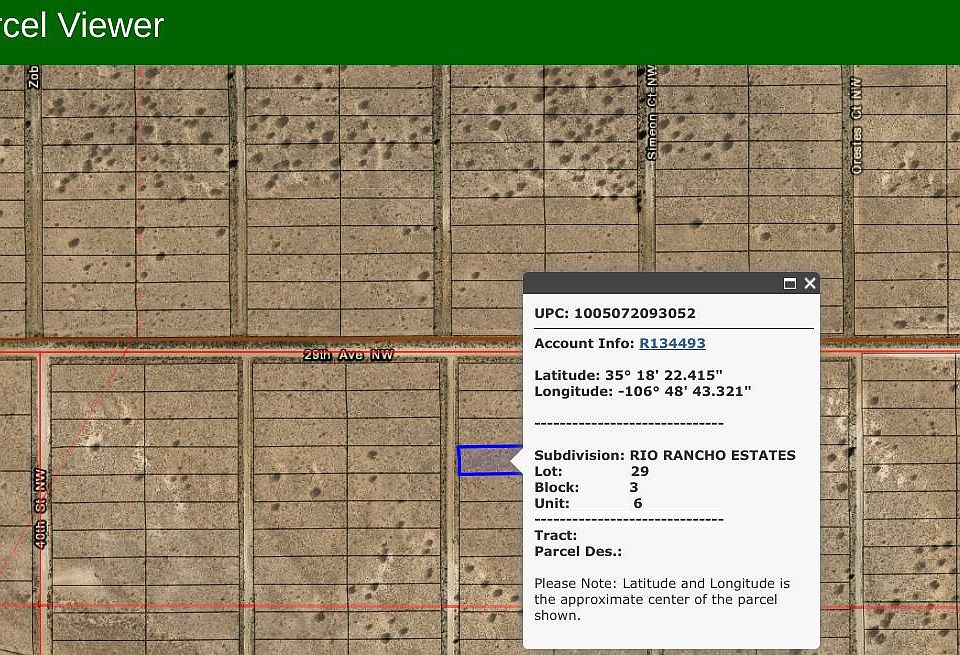This screenshot has height=655, width=960.
Task: Close the parcel info popup
Action: pyautogui.click(x=810, y=283)
